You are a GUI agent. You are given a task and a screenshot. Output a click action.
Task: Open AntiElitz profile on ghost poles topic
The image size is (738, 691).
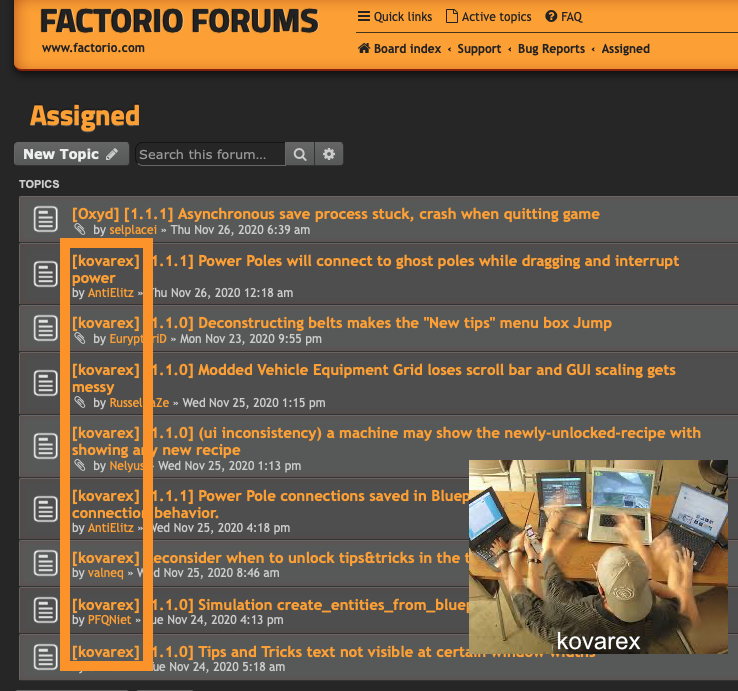point(111,293)
